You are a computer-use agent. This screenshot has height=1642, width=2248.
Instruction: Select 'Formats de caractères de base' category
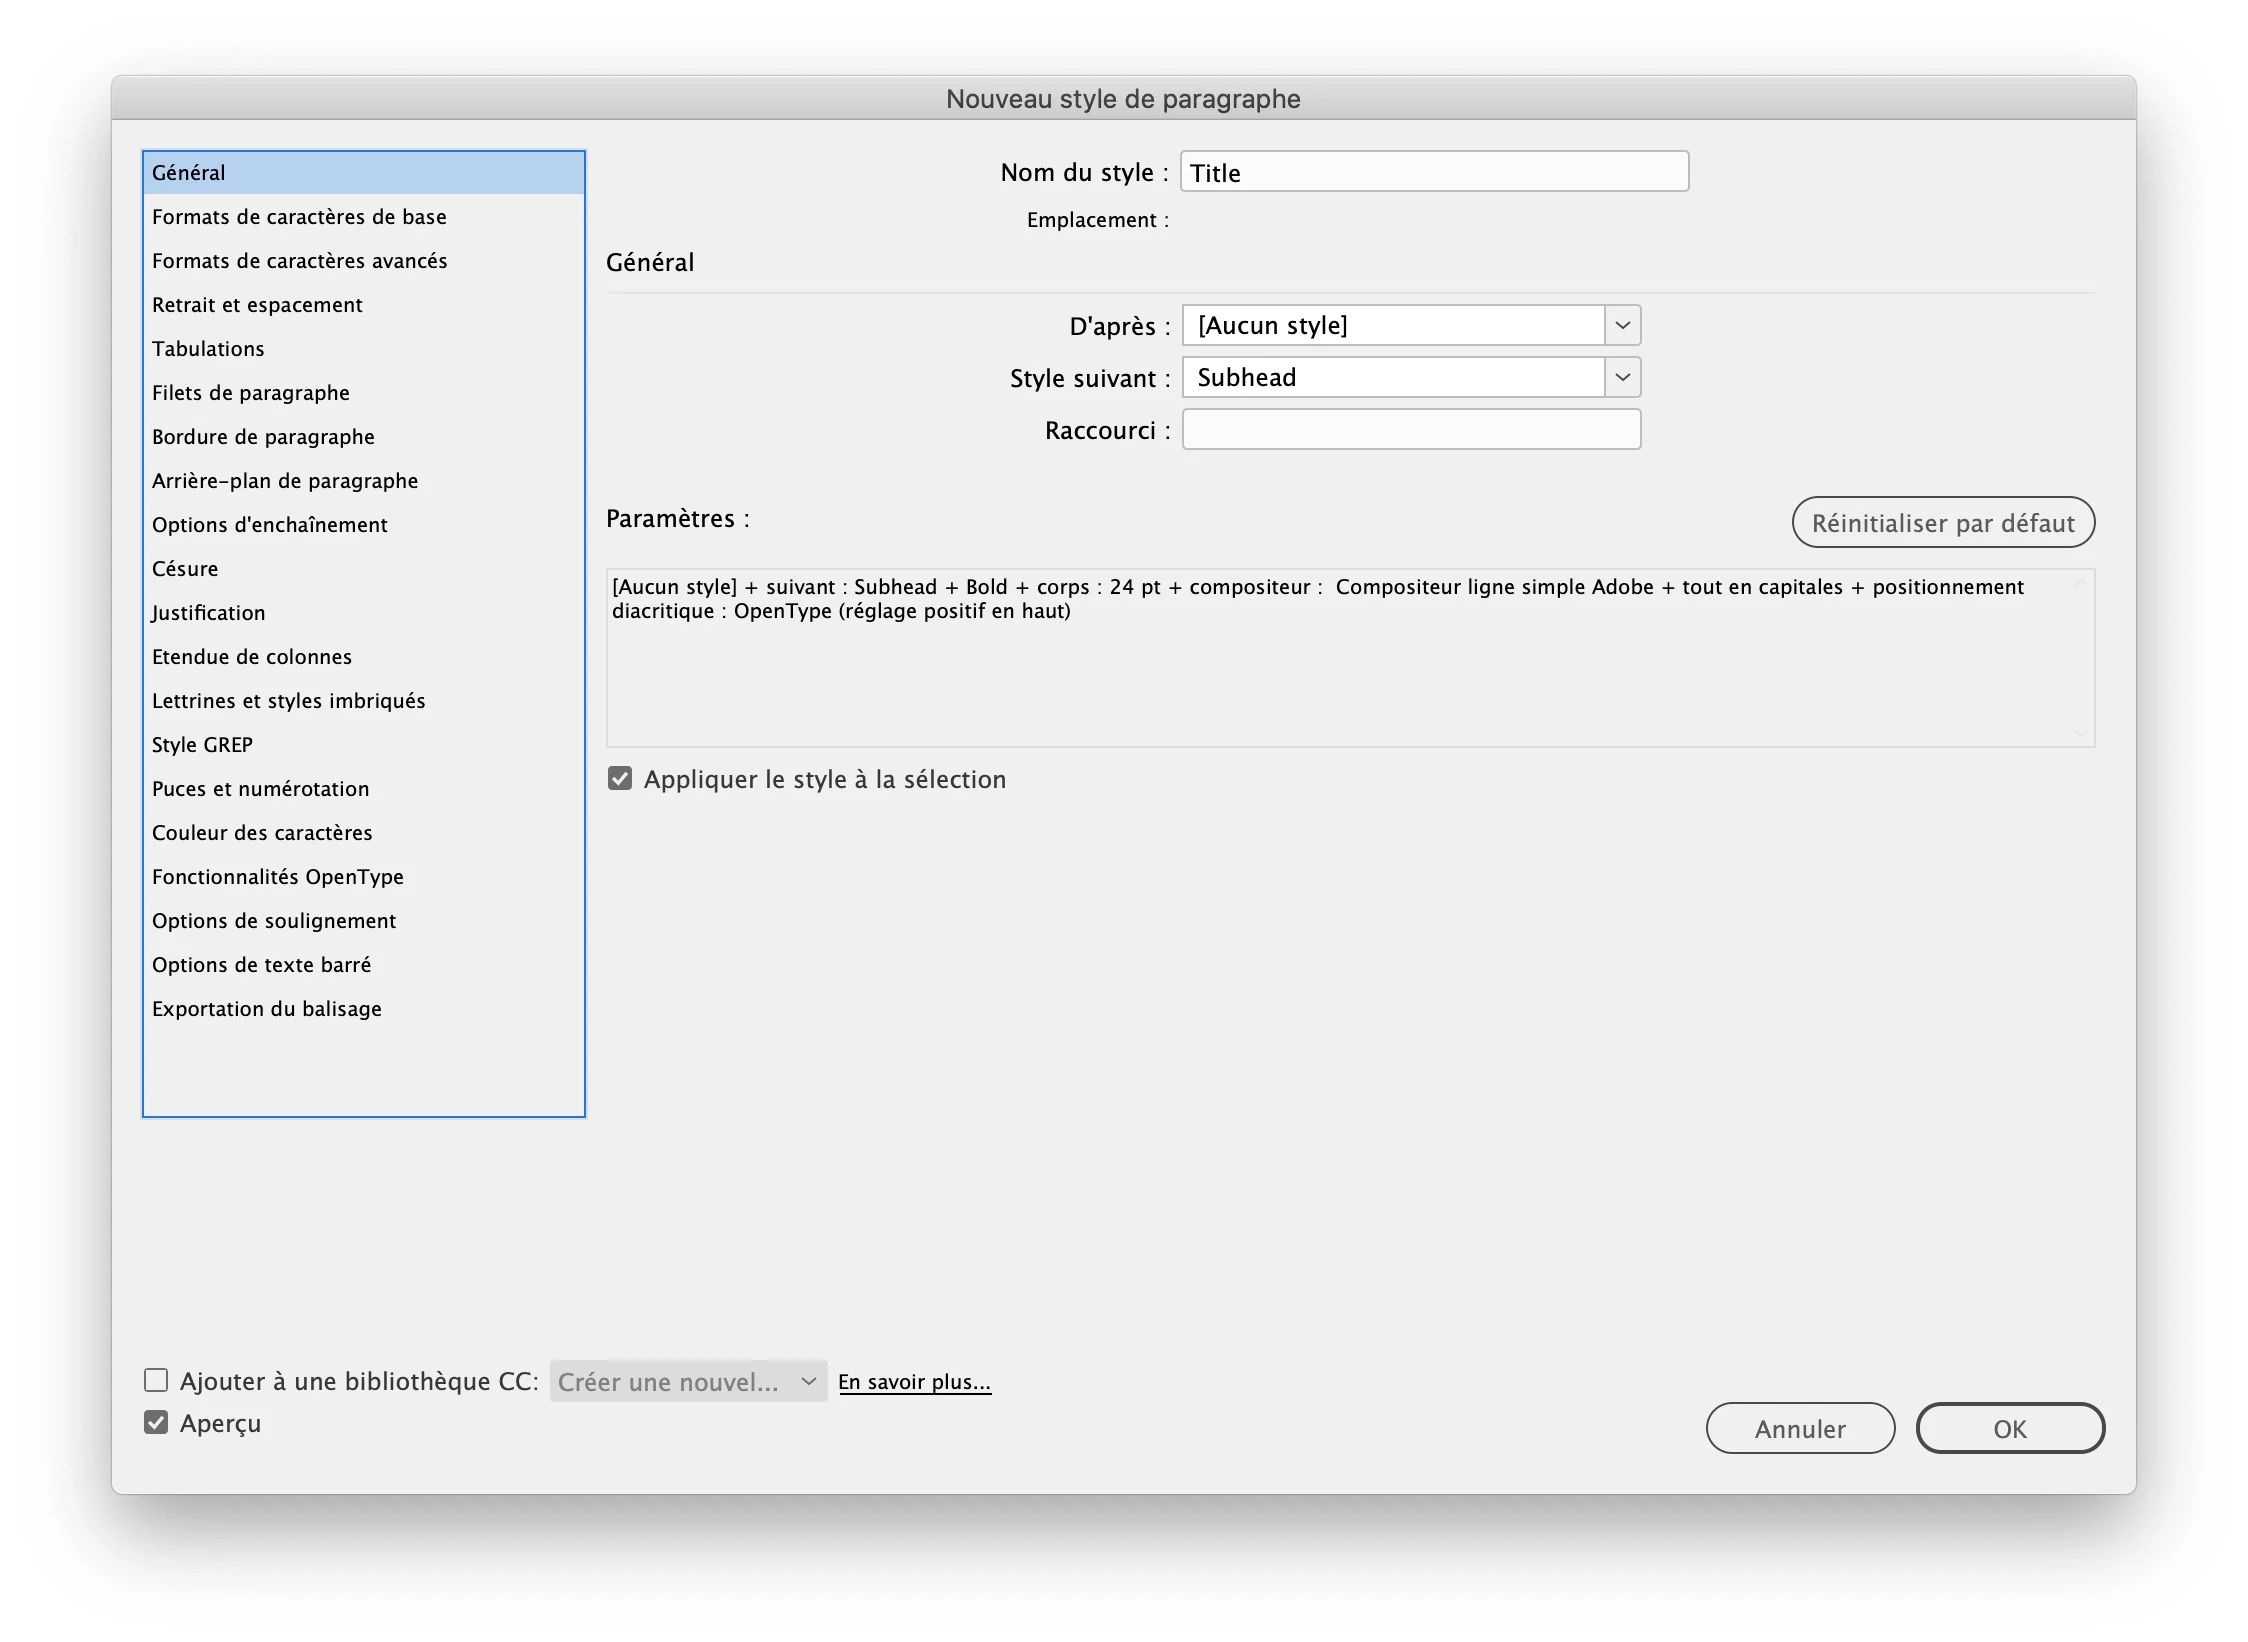click(299, 217)
